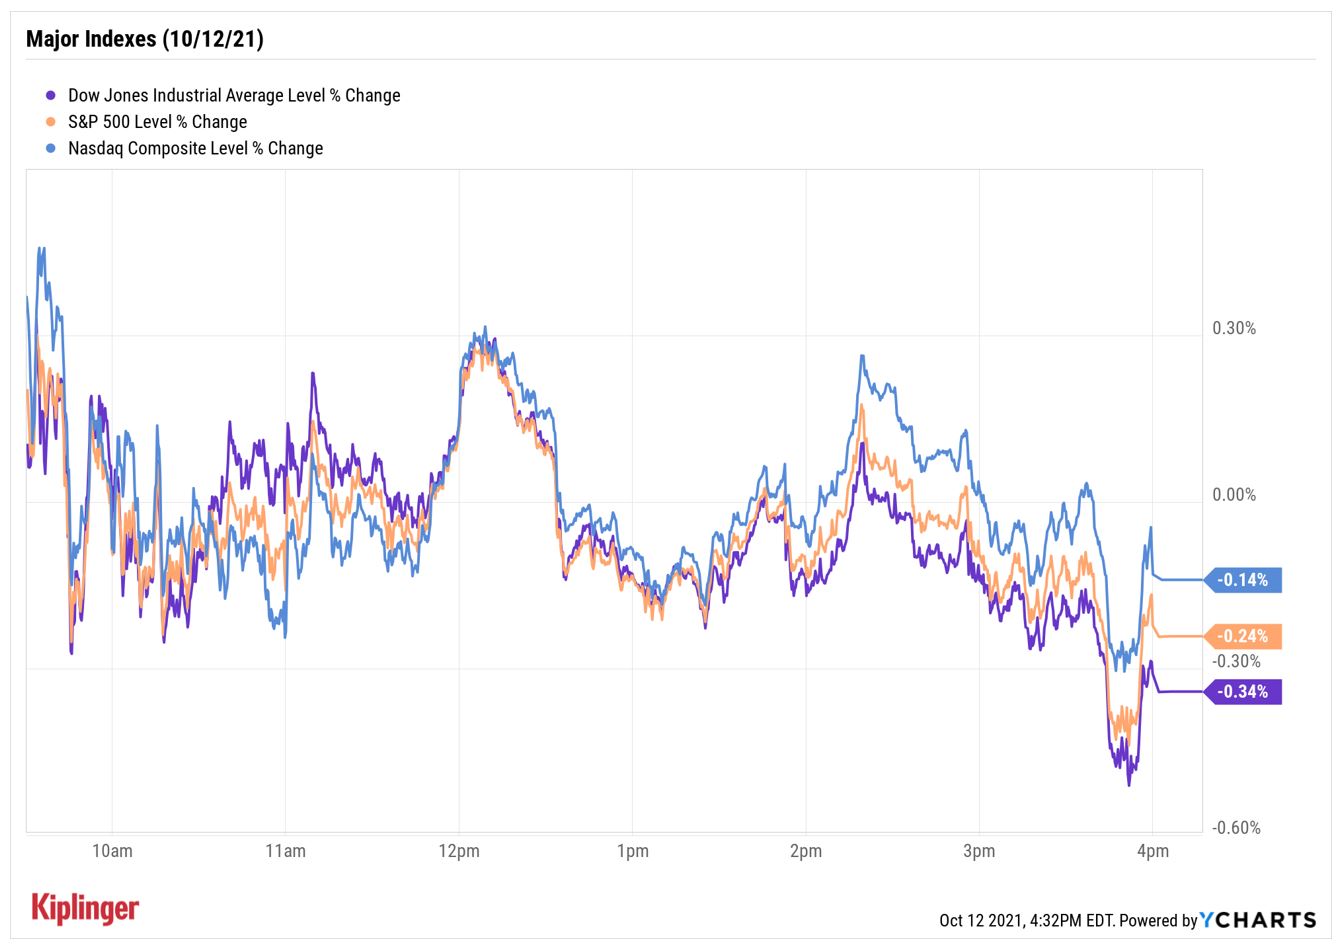Click the 0.30% y-axis label
The height and width of the screenshot is (949, 1344).
(x=1234, y=329)
